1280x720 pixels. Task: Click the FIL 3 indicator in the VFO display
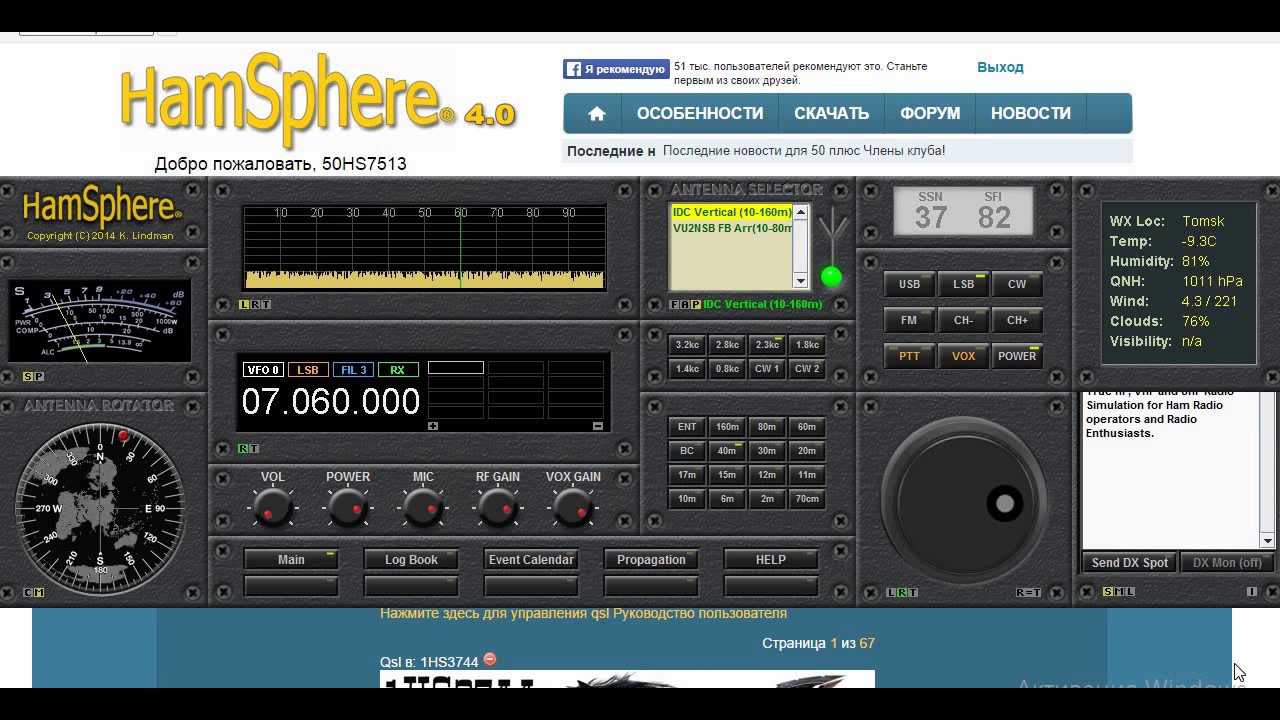pos(353,370)
